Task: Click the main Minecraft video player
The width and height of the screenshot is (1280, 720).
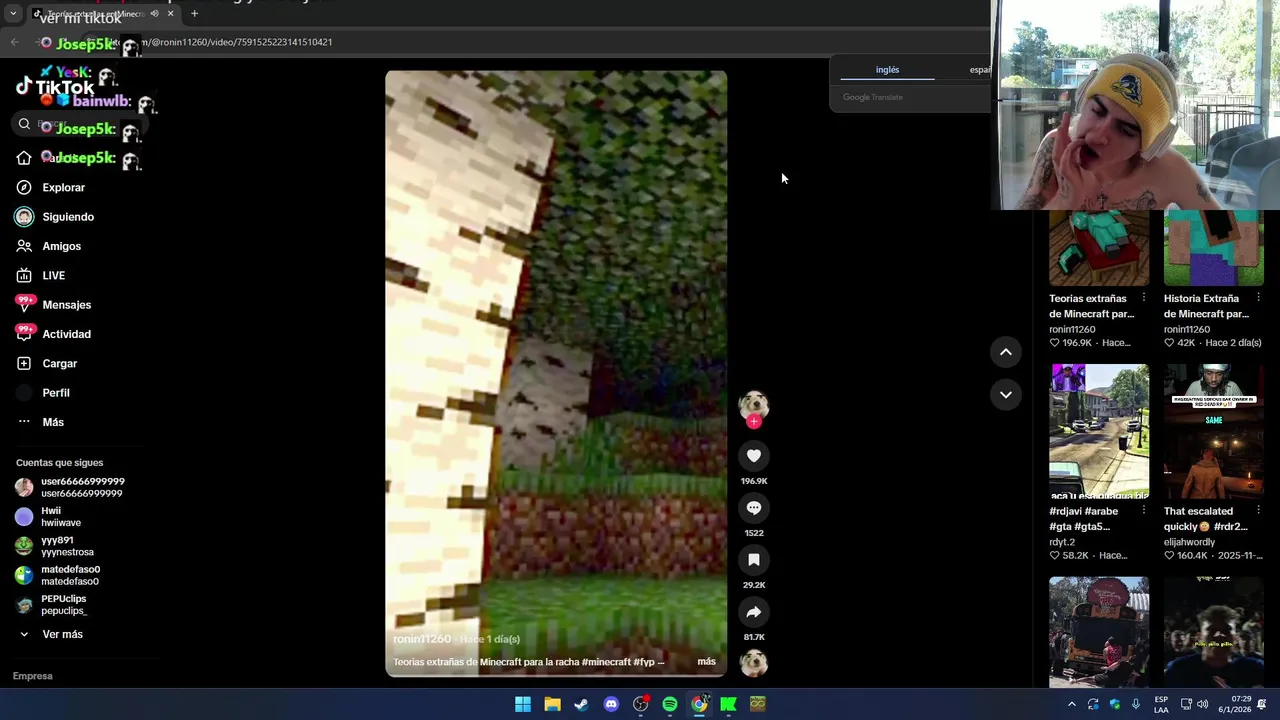Action: (556, 373)
